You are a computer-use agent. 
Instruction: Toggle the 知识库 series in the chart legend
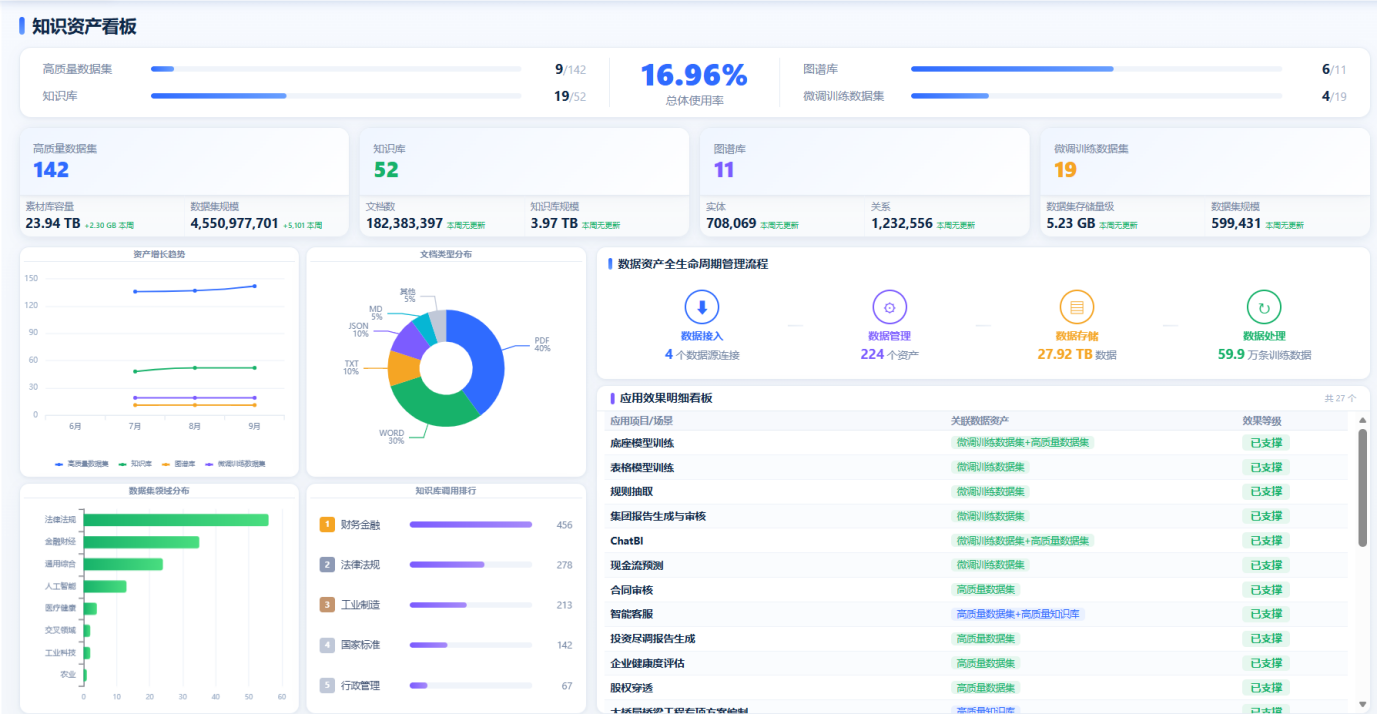click(x=135, y=464)
